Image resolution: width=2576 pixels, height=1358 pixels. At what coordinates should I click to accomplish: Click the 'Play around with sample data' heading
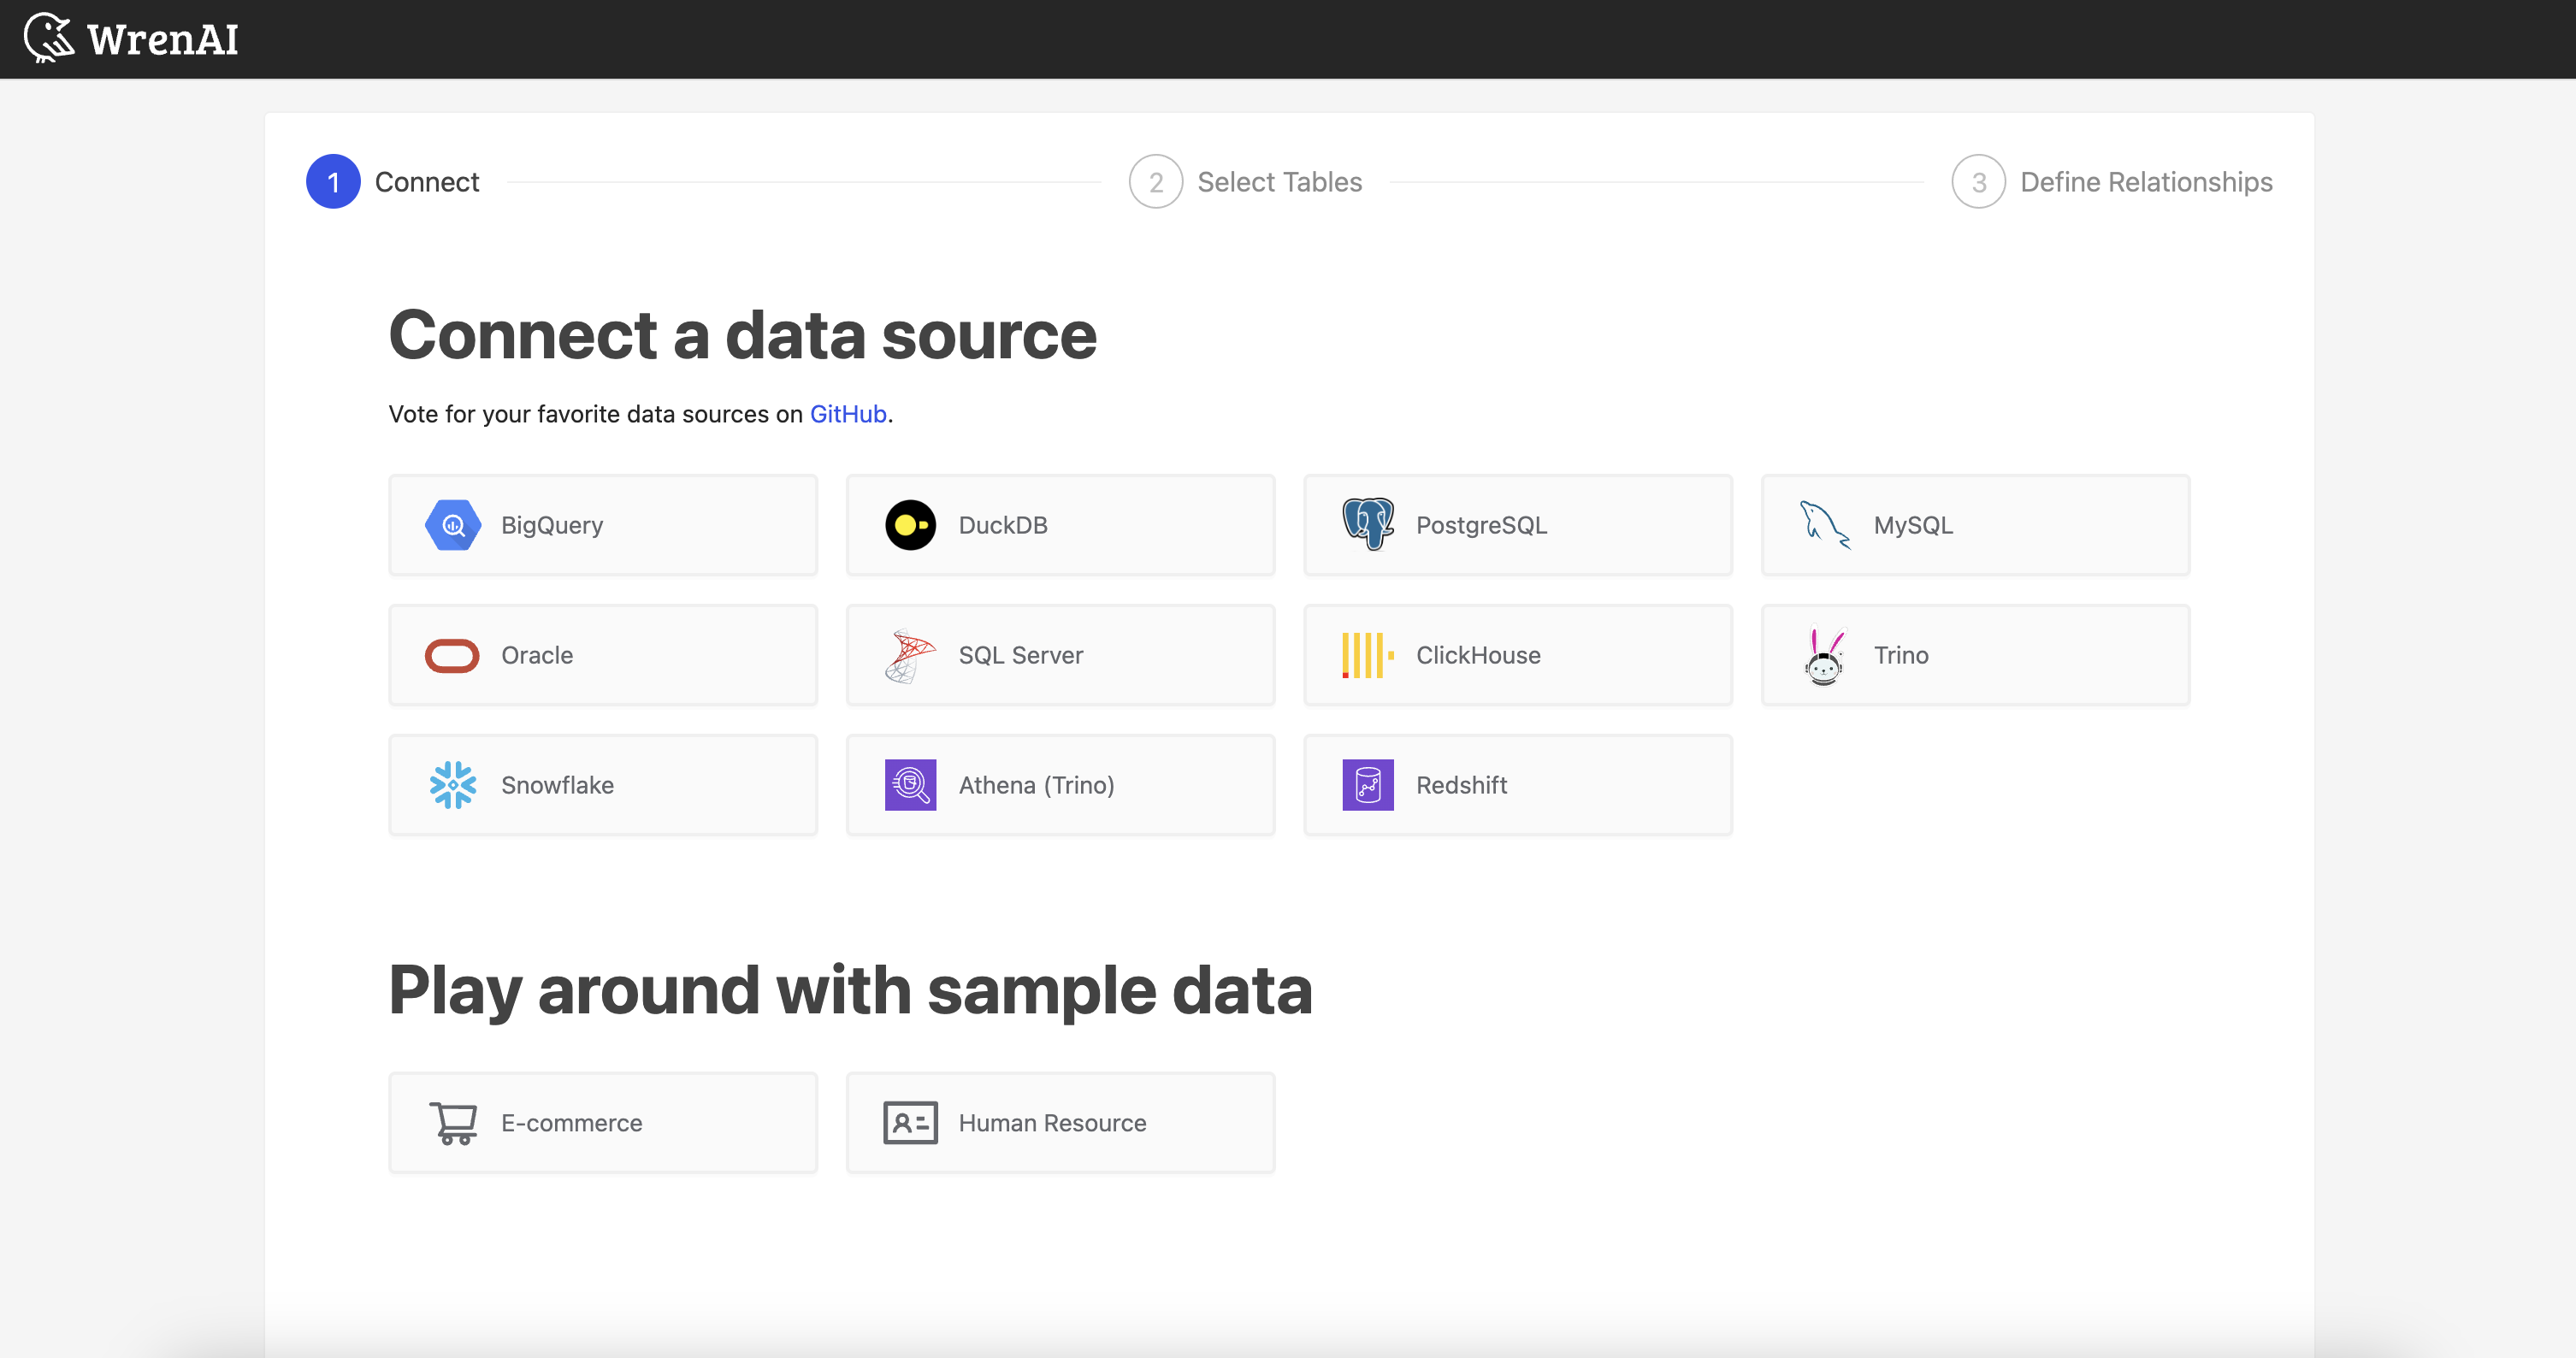[x=850, y=991]
